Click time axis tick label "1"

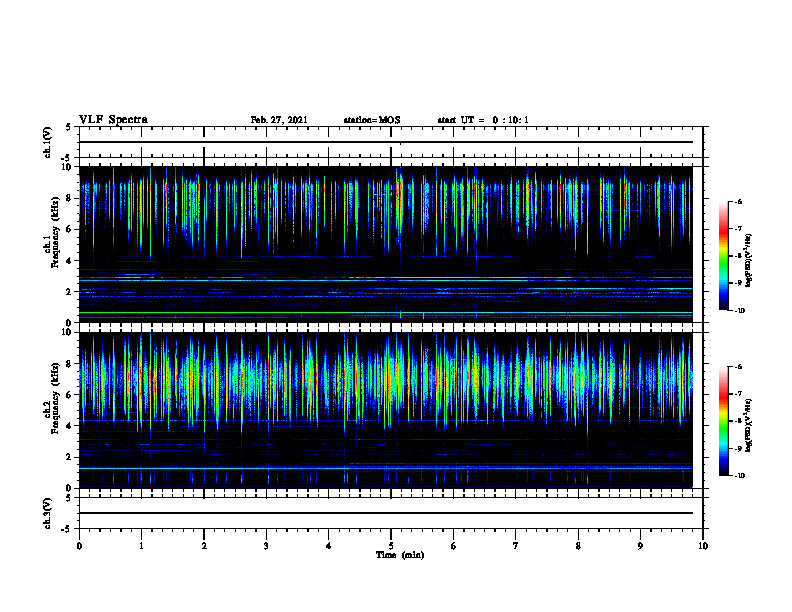[141, 546]
